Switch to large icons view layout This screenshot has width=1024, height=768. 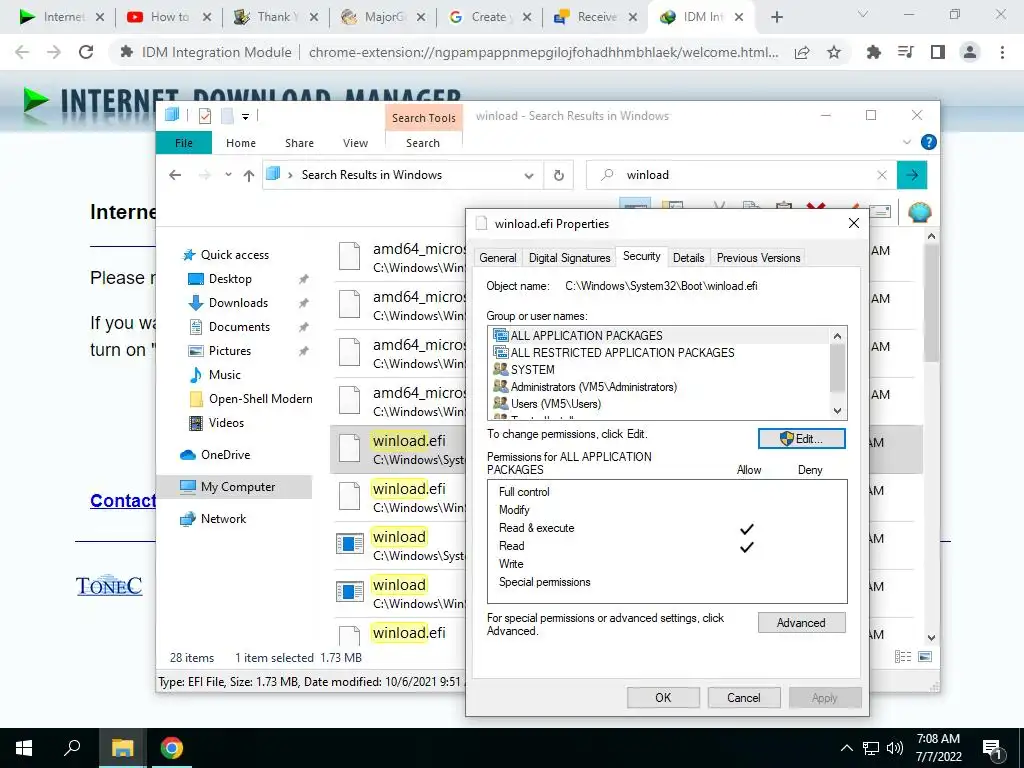(925, 657)
